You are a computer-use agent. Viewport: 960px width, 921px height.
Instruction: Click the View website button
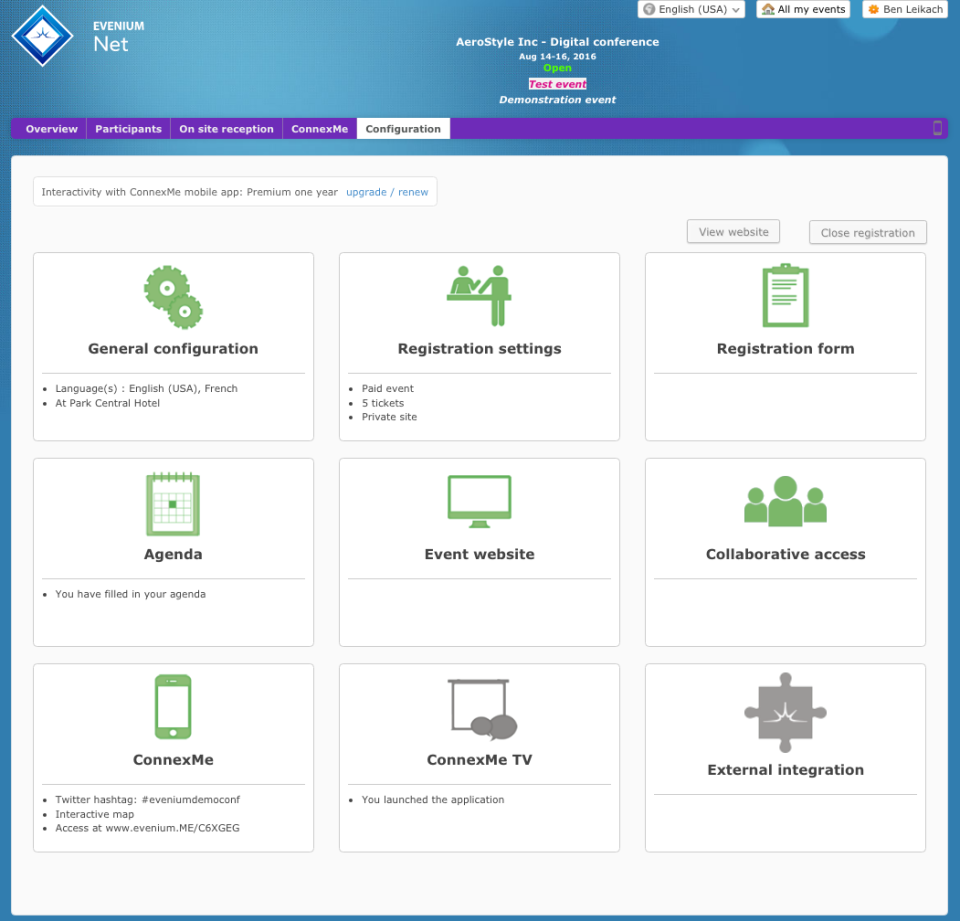click(733, 231)
